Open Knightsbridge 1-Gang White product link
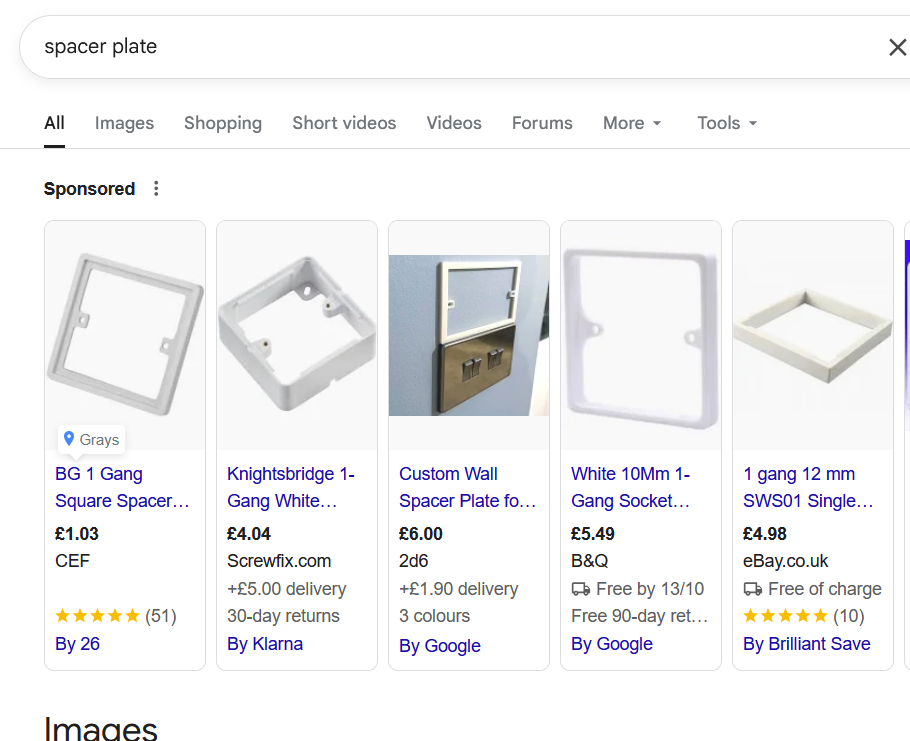 pos(291,487)
